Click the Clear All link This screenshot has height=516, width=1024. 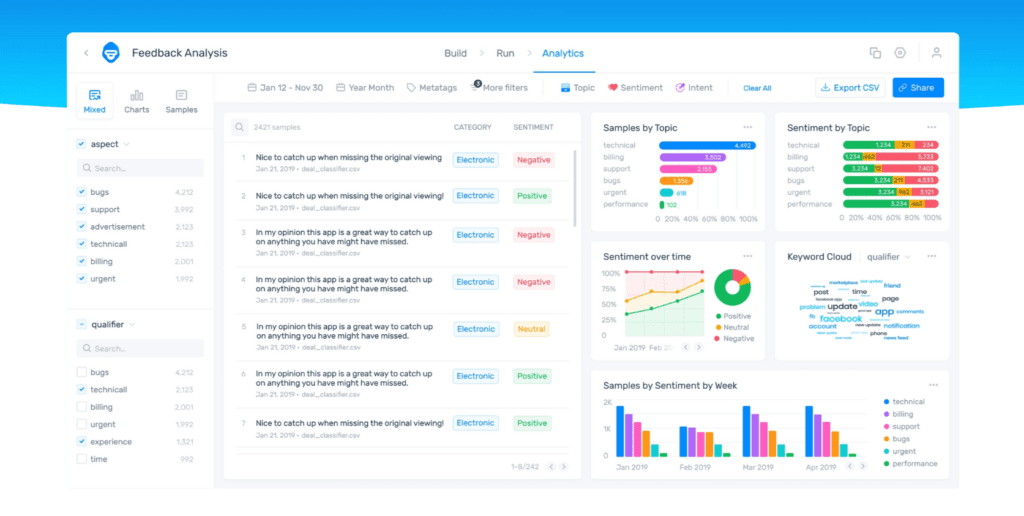pos(757,88)
